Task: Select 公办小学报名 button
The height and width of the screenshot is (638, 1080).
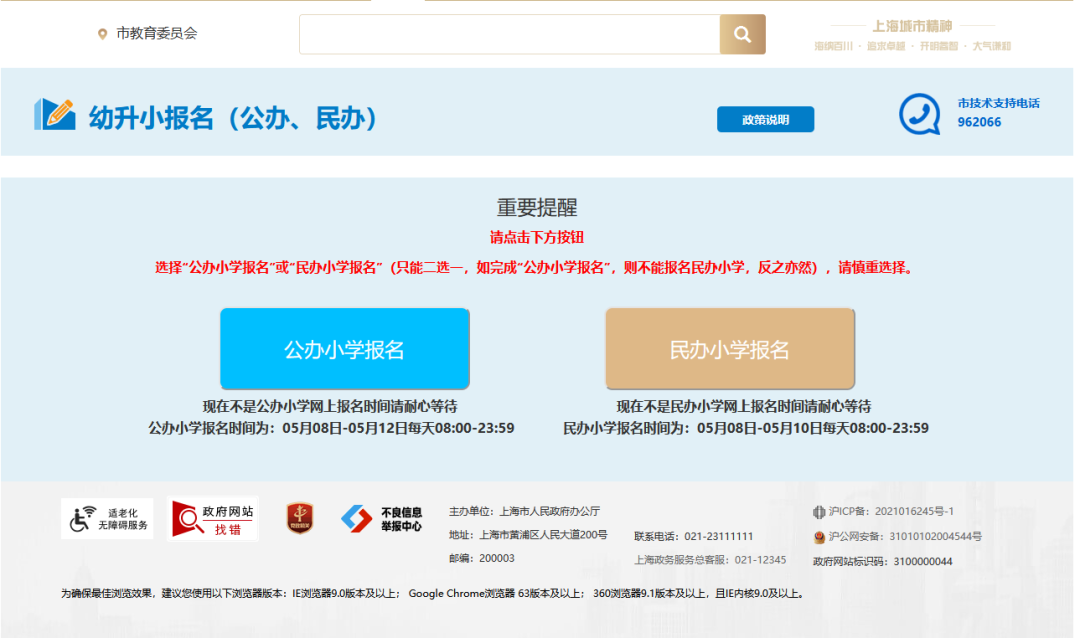Action: point(344,349)
